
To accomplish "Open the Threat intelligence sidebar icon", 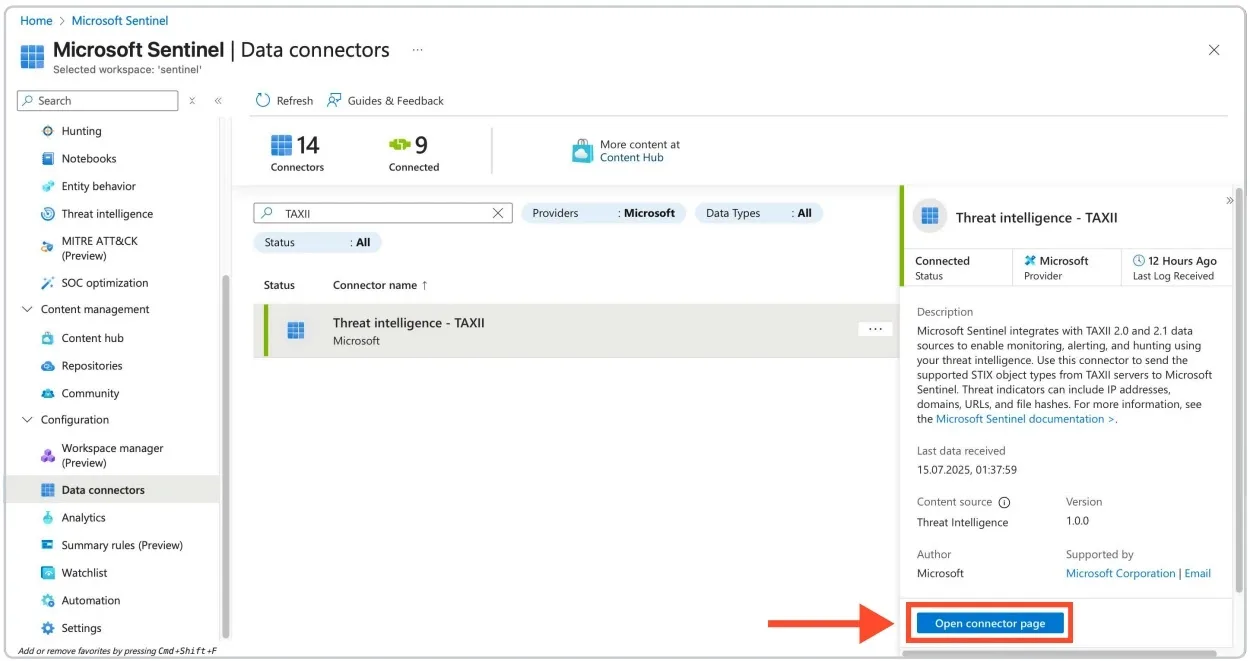I will pyautogui.click(x=48, y=214).
